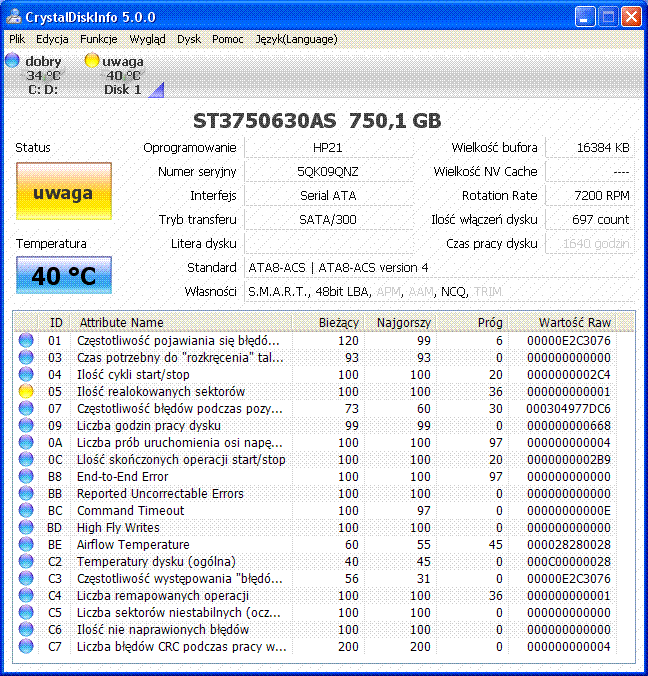Image resolution: width=648 pixels, height=676 pixels.
Task: Click the yellow status orb for uwaga disk
Action: 92,60
